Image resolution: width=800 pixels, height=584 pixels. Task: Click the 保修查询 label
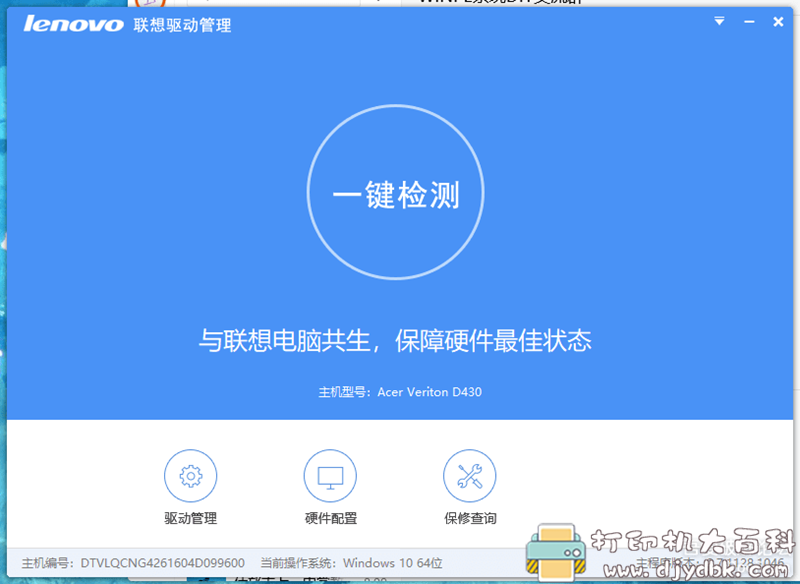(x=470, y=518)
